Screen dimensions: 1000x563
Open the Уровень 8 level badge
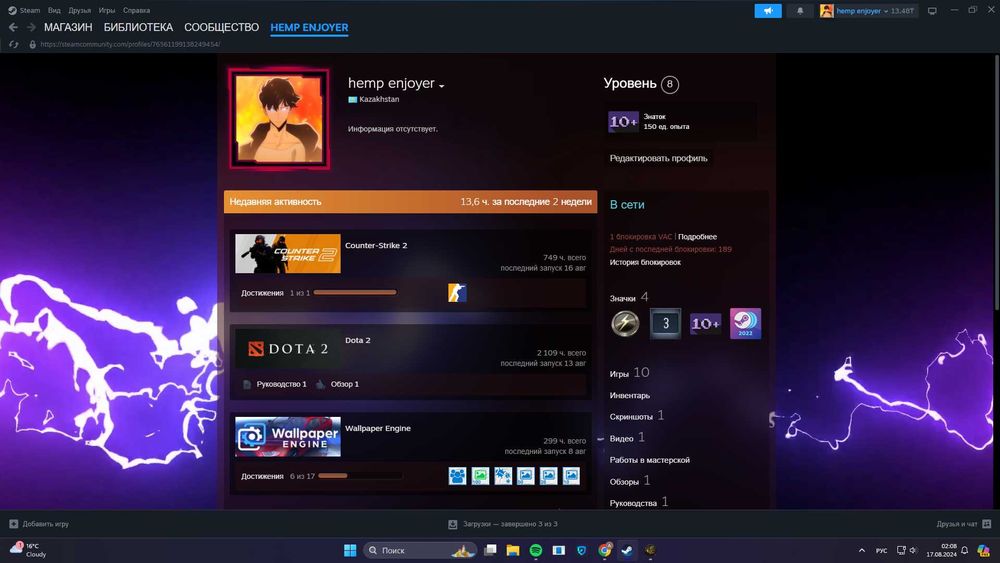(x=669, y=84)
